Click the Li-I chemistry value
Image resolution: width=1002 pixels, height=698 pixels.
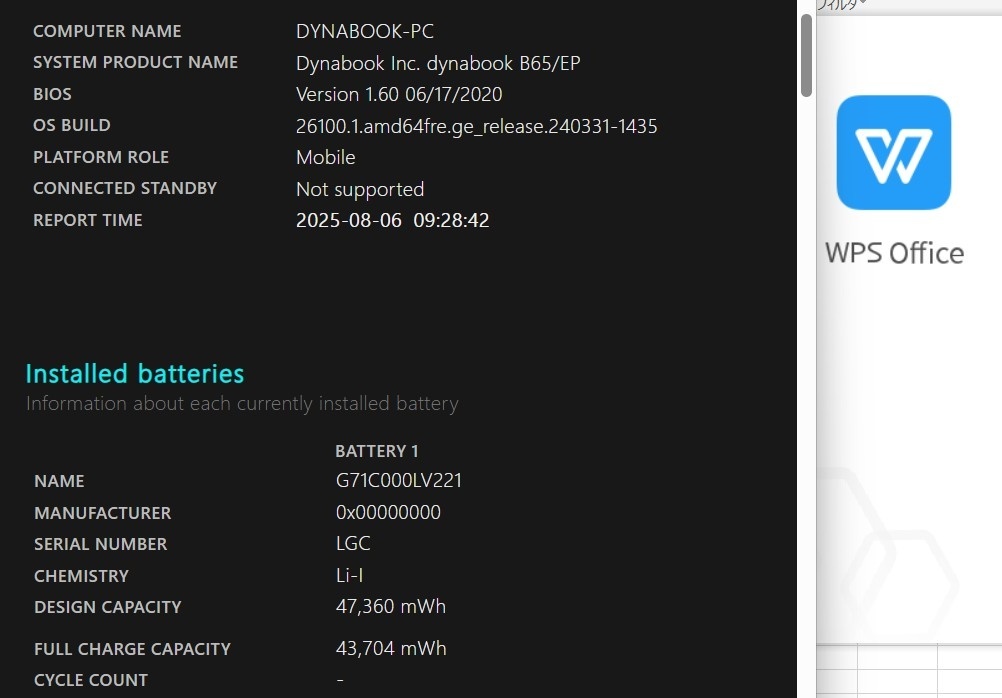tap(349, 575)
